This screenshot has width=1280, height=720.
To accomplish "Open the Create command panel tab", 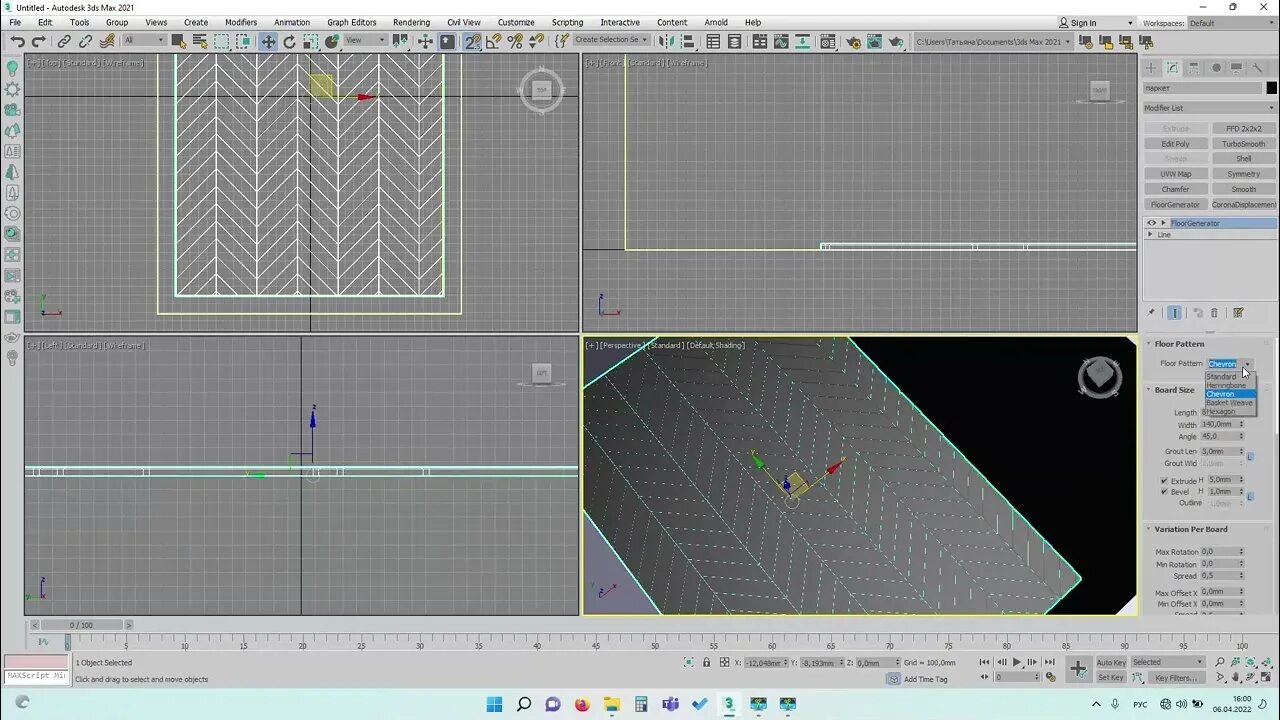I will [1151, 68].
